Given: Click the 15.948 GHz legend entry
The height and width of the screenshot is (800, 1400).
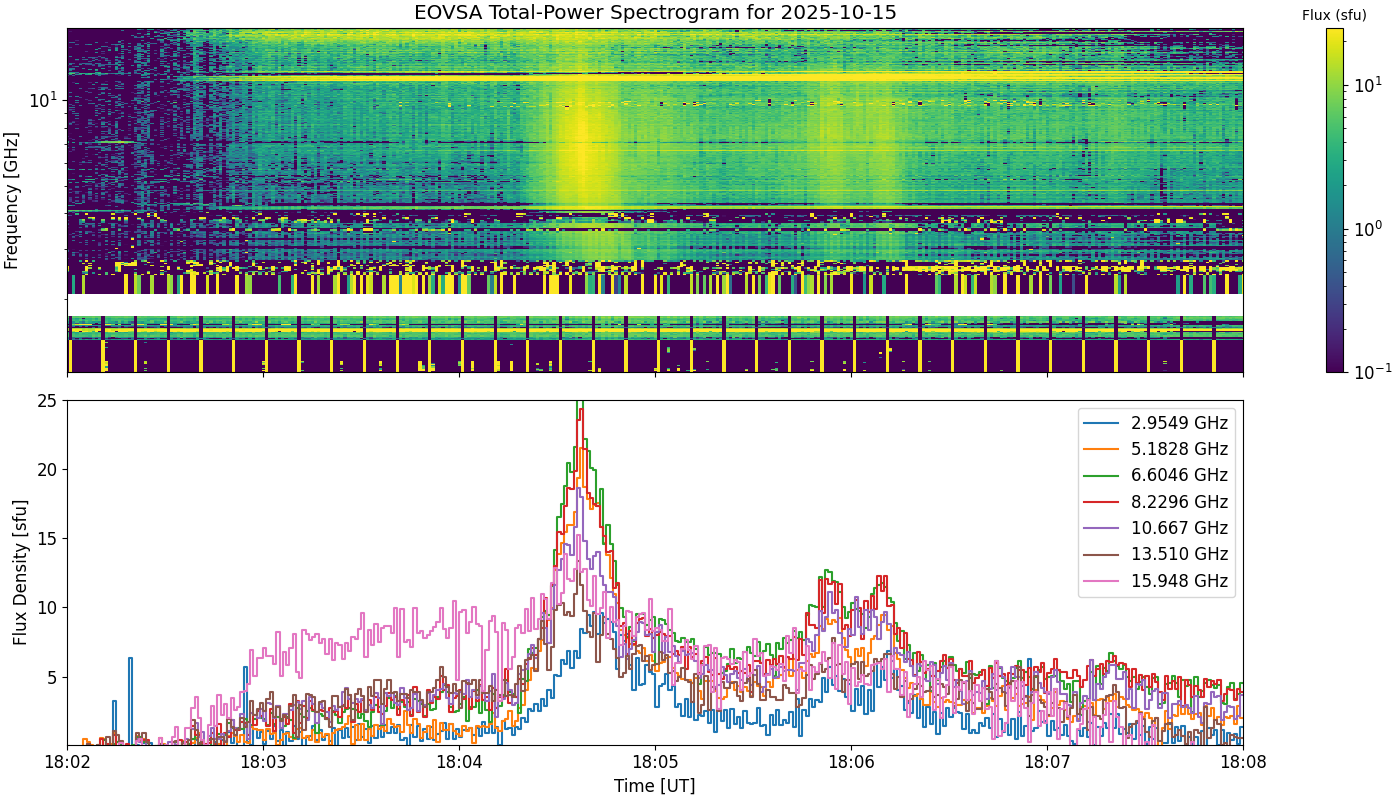Looking at the screenshot, I should click(1156, 581).
